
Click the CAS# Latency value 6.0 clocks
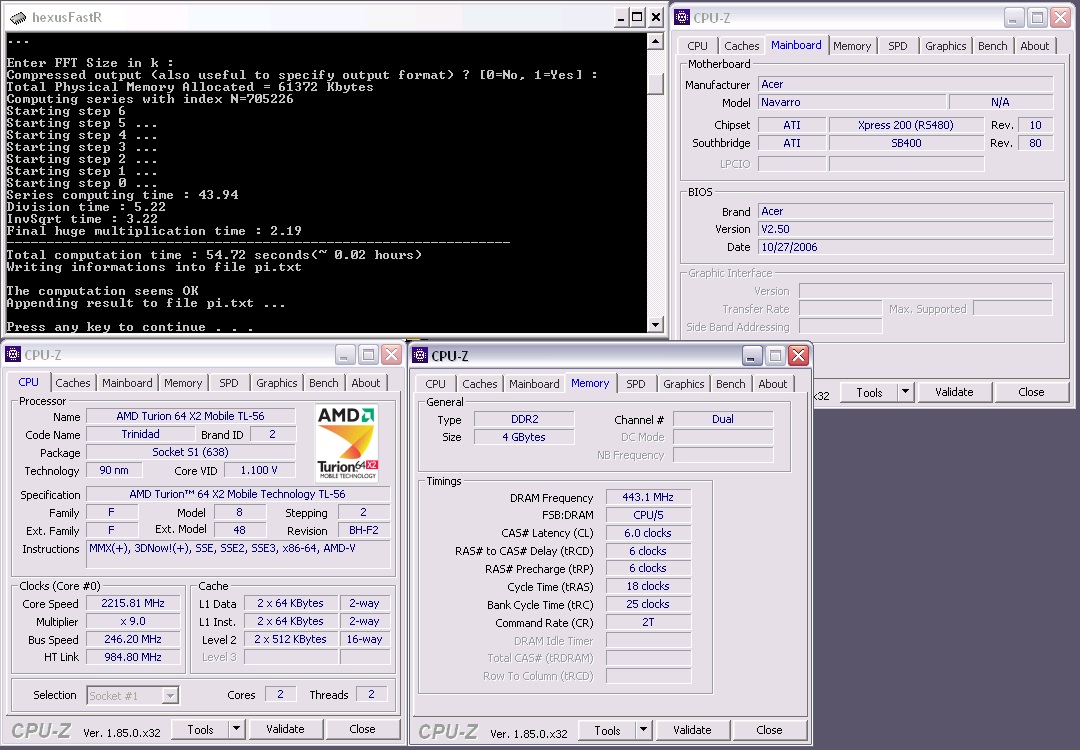(648, 533)
